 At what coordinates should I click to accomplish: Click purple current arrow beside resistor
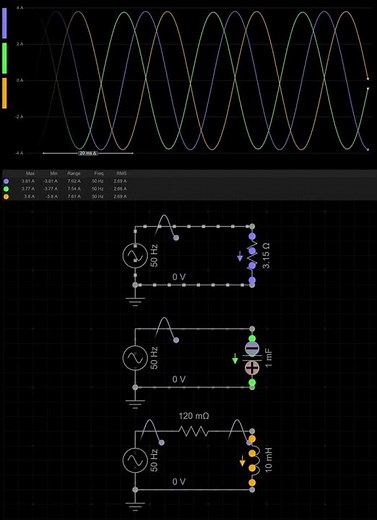coord(240,256)
